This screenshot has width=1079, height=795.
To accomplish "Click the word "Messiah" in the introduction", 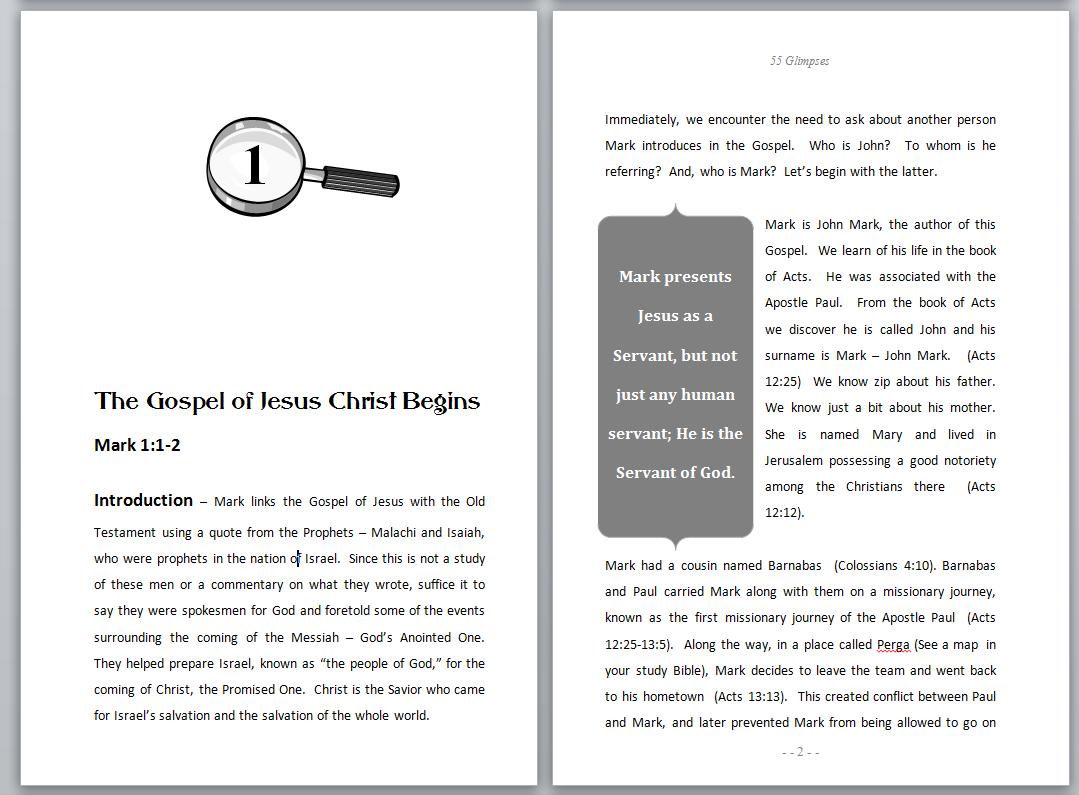I will tap(315, 637).
